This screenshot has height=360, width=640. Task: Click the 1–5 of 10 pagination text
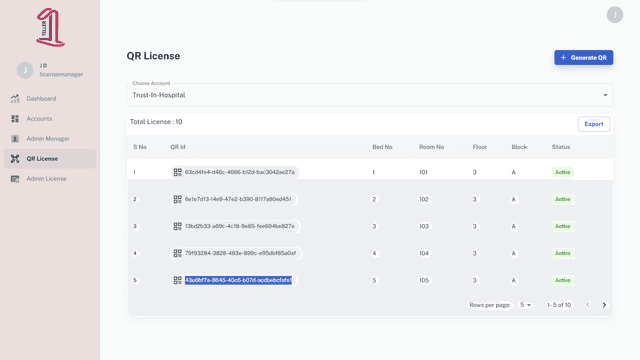(559, 305)
